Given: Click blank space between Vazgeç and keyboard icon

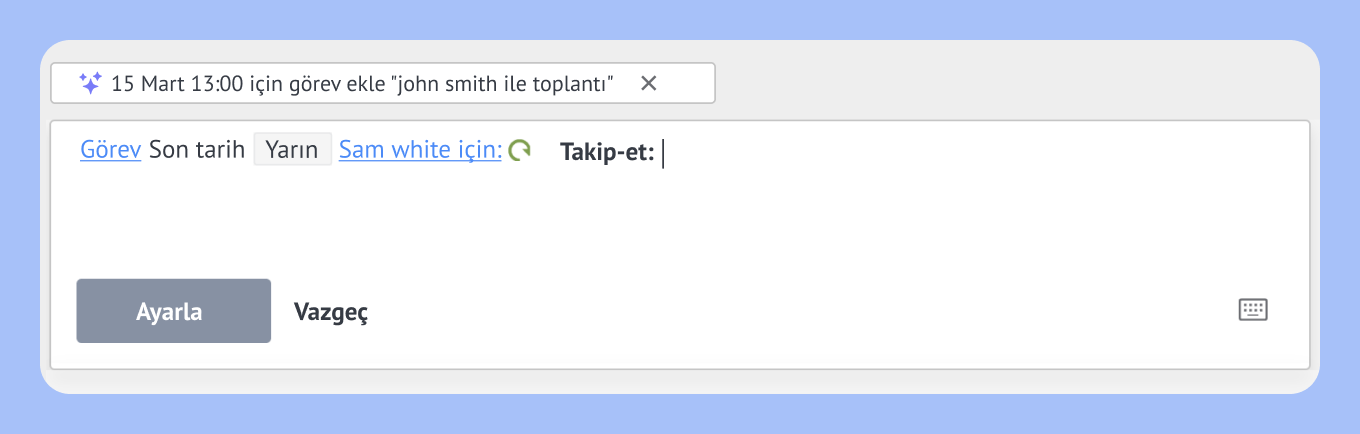Looking at the screenshot, I should pyautogui.click(x=800, y=312).
